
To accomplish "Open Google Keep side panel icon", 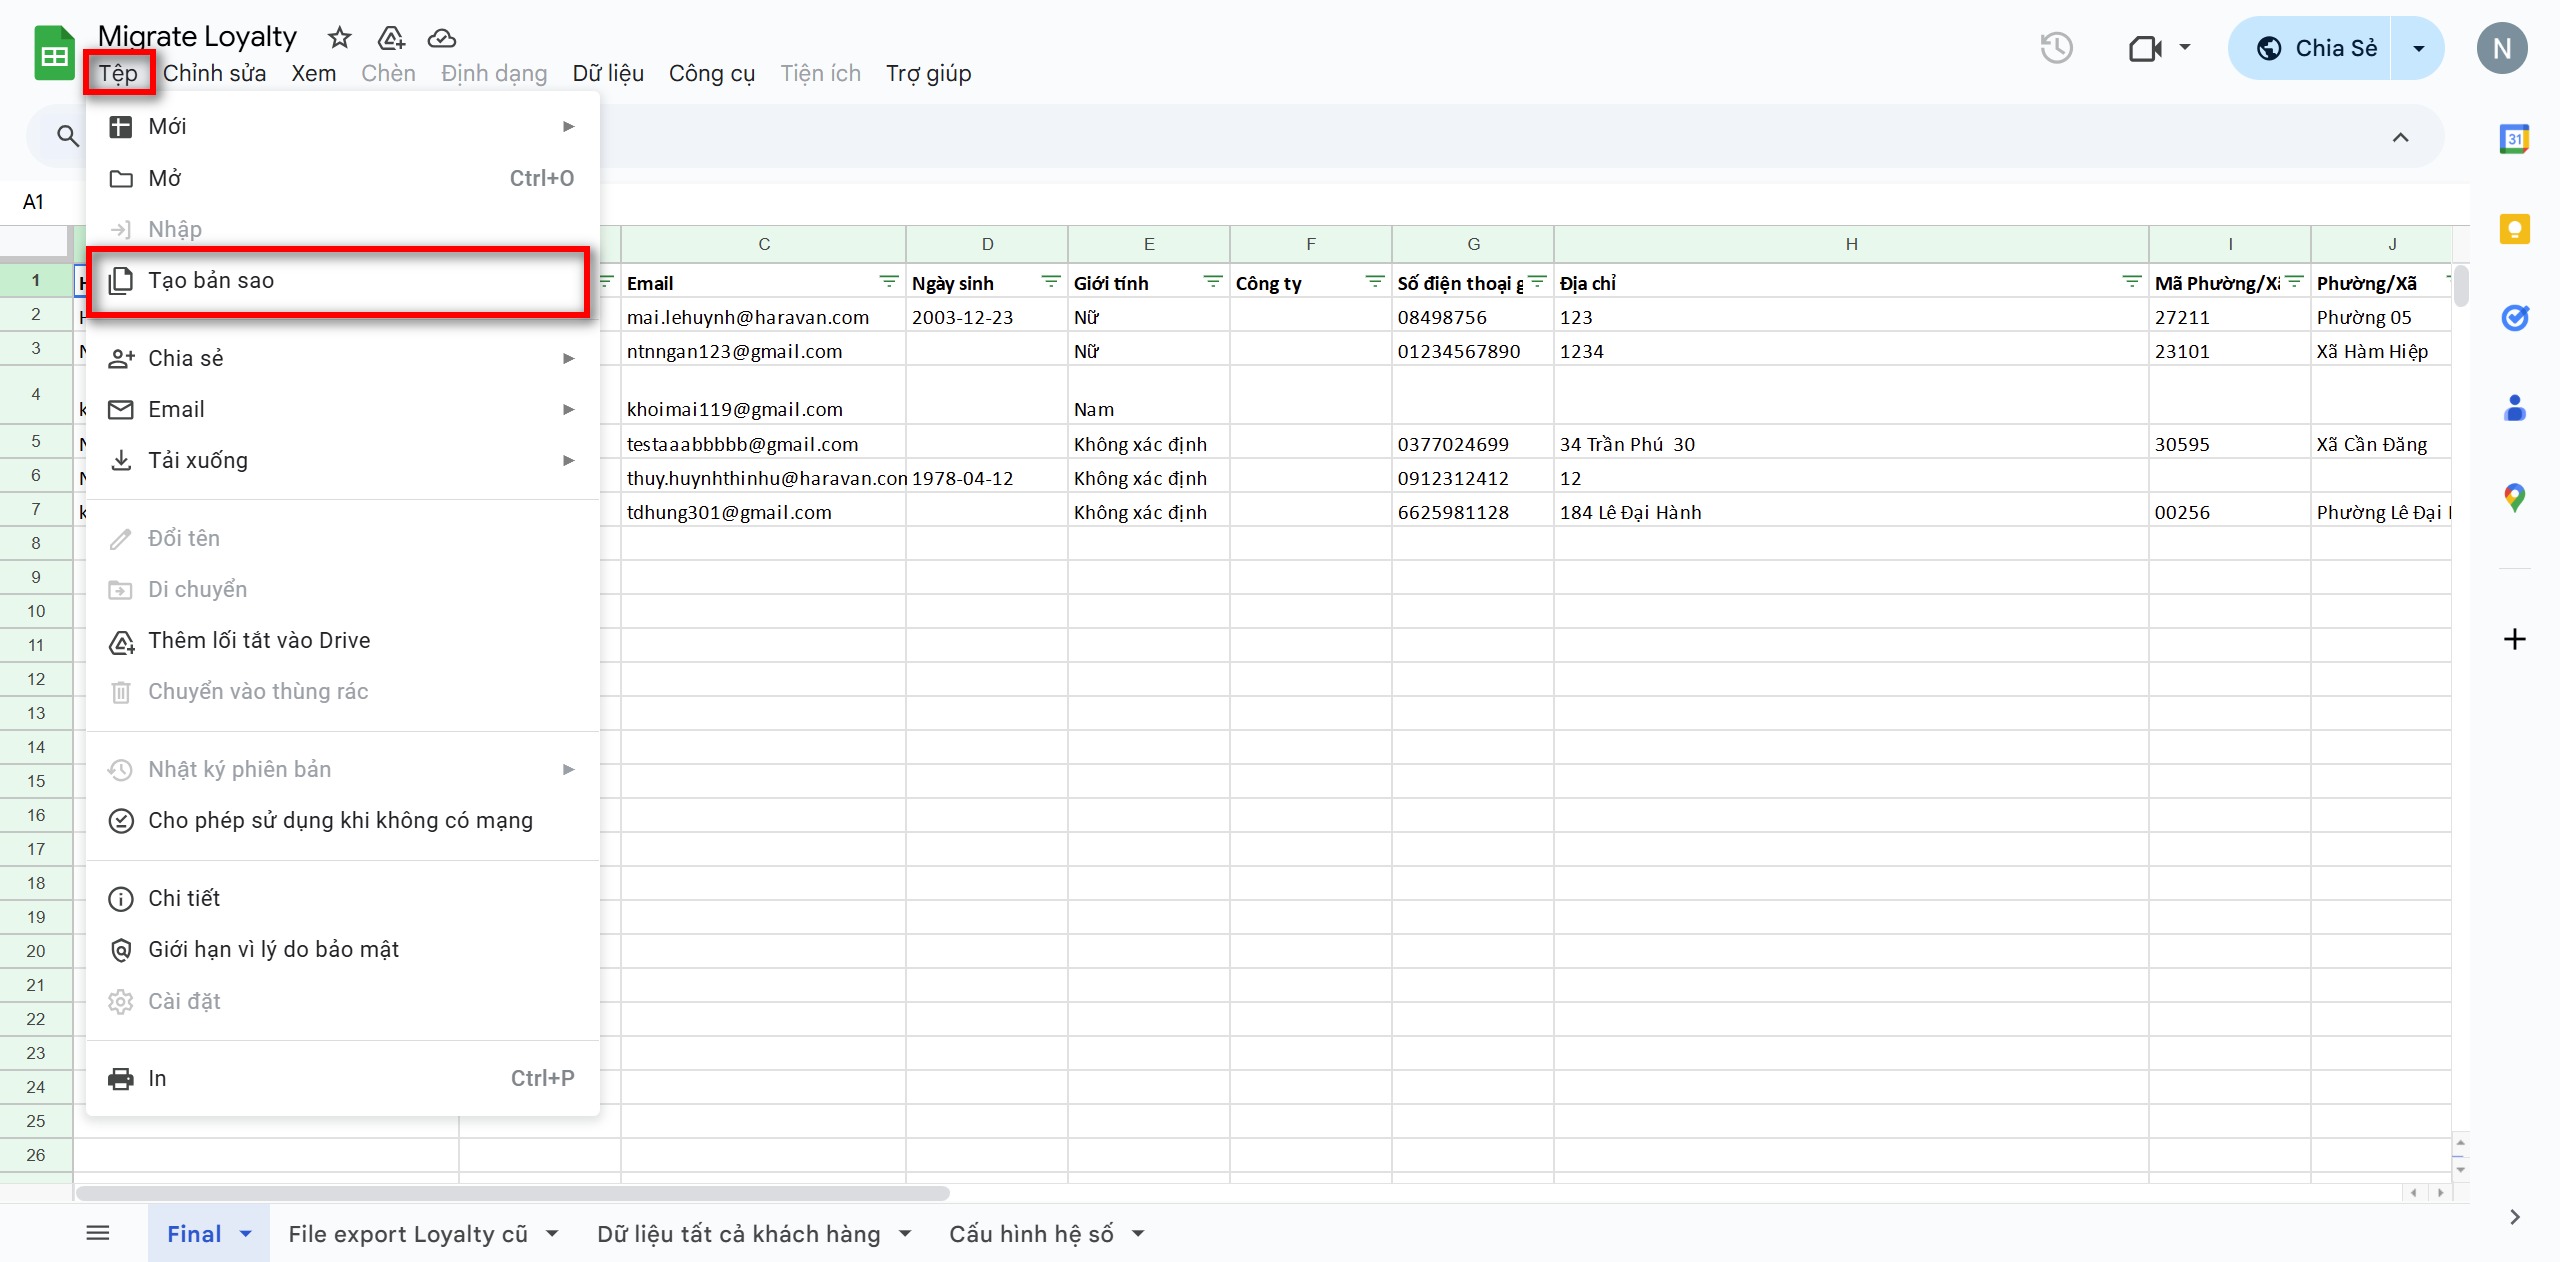I will (x=2514, y=229).
